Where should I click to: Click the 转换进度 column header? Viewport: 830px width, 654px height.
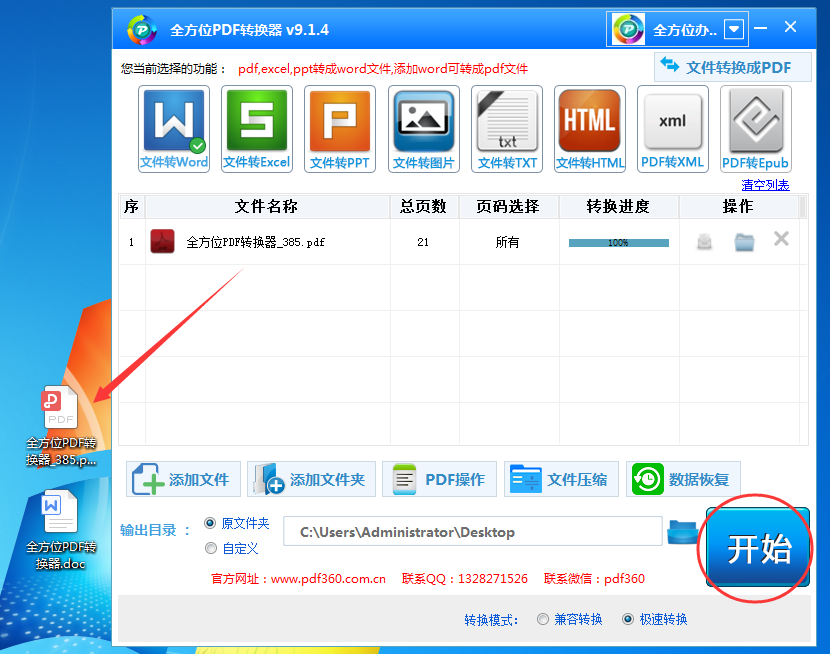tap(618, 206)
